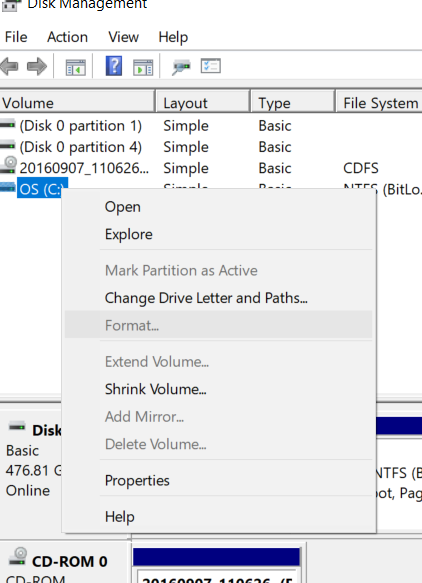The width and height of the screenshot is (422, 583).
Task: Open the Action menu
Action: click(67, 37)
